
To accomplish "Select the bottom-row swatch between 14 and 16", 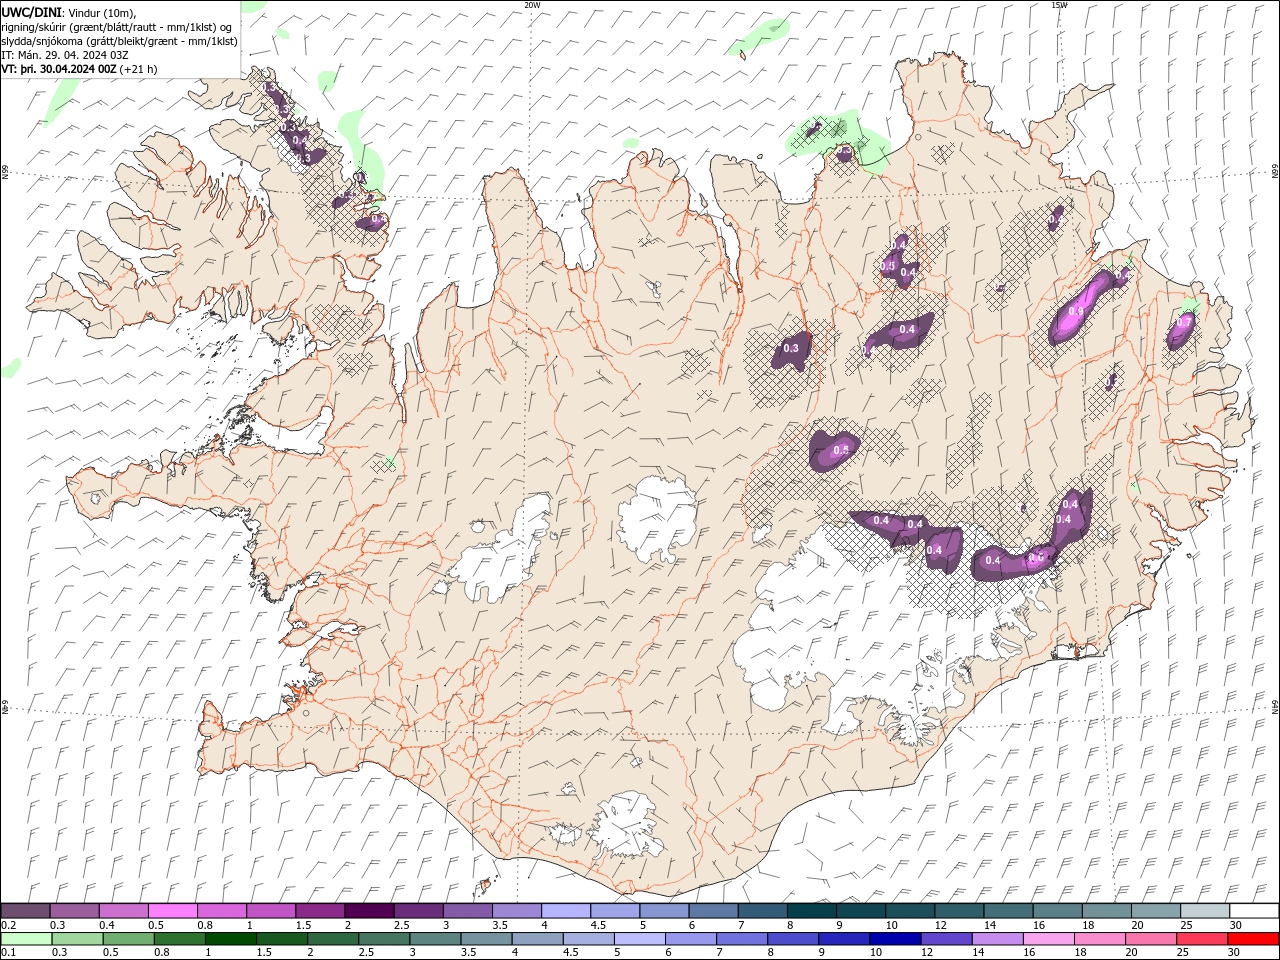I will click(997, 939).
